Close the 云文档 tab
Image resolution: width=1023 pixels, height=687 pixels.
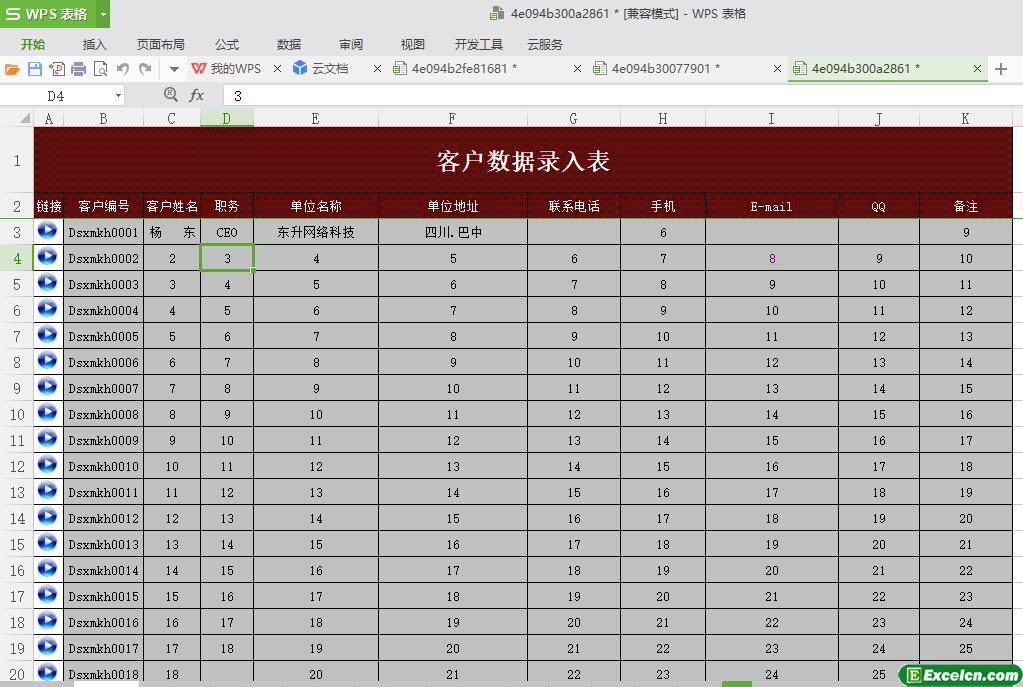point(377,69)
